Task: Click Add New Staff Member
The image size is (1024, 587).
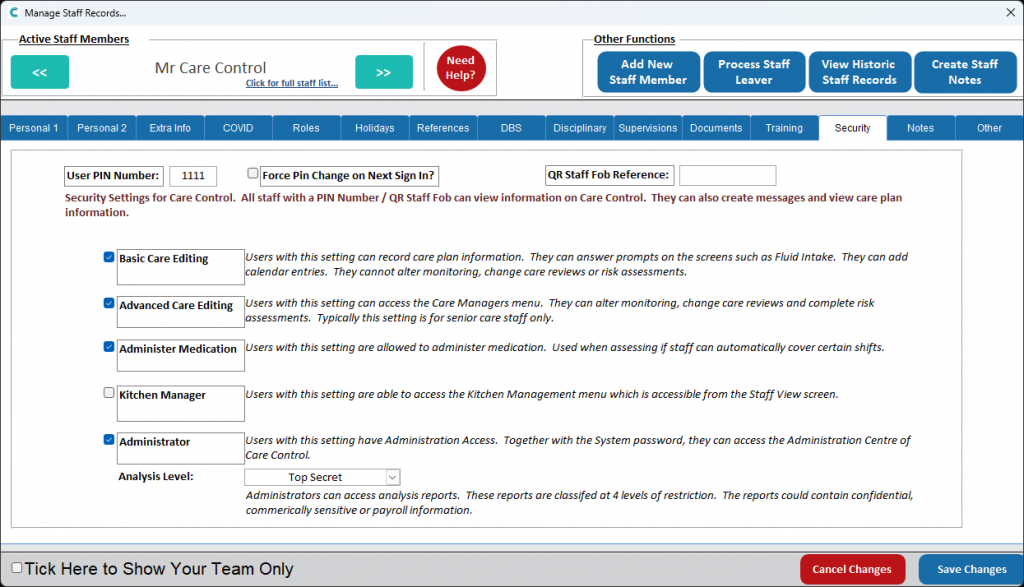Action: (648, 72)
